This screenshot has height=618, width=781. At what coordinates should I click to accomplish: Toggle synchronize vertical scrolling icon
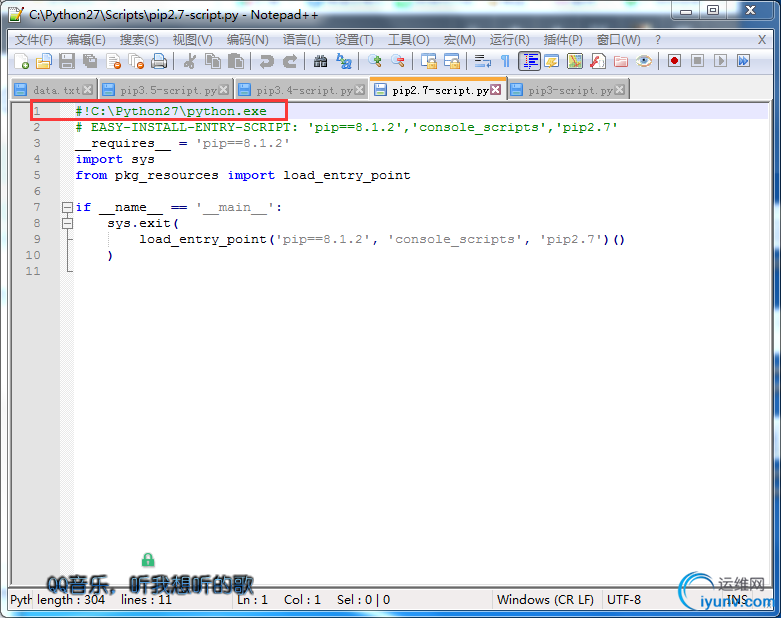click(x=428, y=61)
